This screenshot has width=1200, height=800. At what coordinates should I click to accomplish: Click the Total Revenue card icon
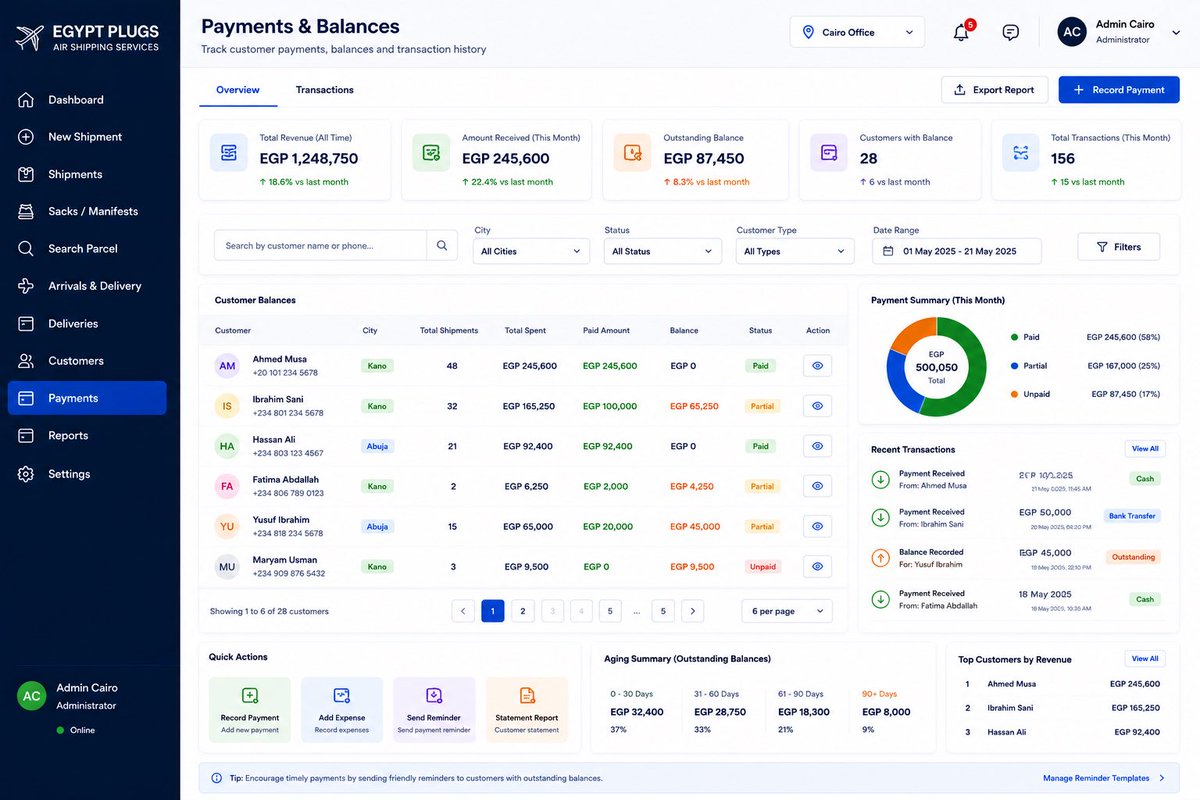click(x=229, y=153)
